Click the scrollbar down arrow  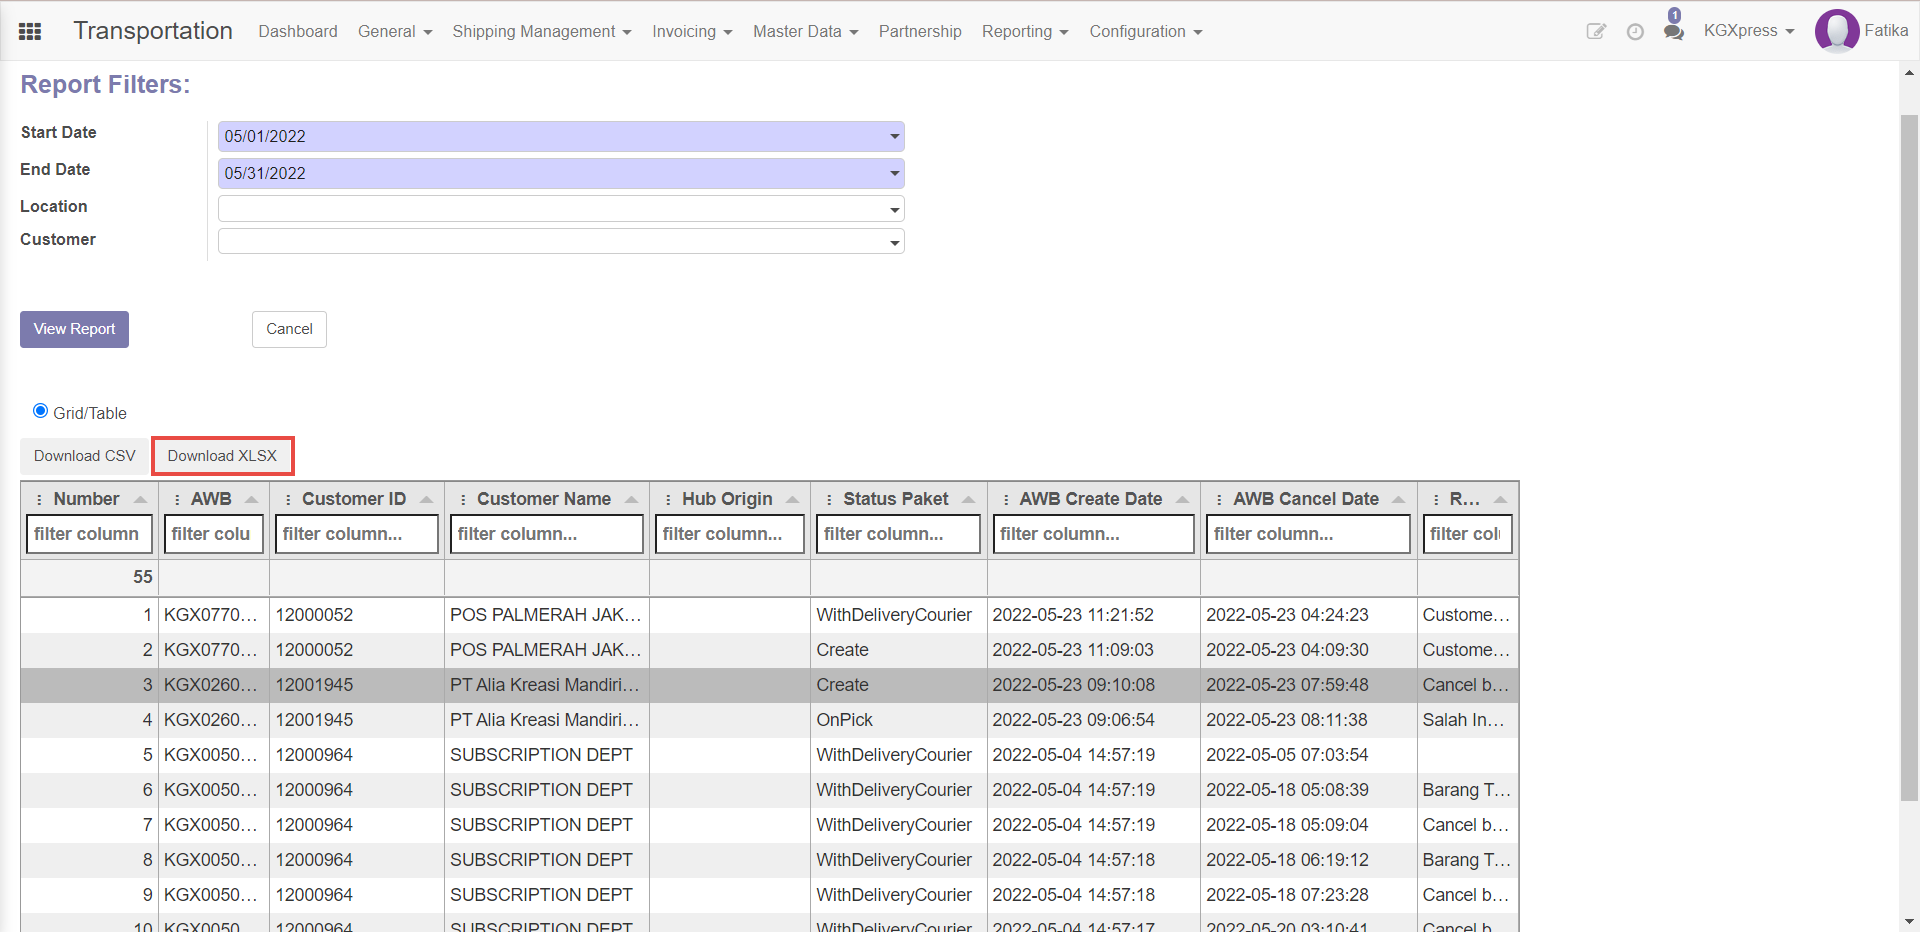1909,922
